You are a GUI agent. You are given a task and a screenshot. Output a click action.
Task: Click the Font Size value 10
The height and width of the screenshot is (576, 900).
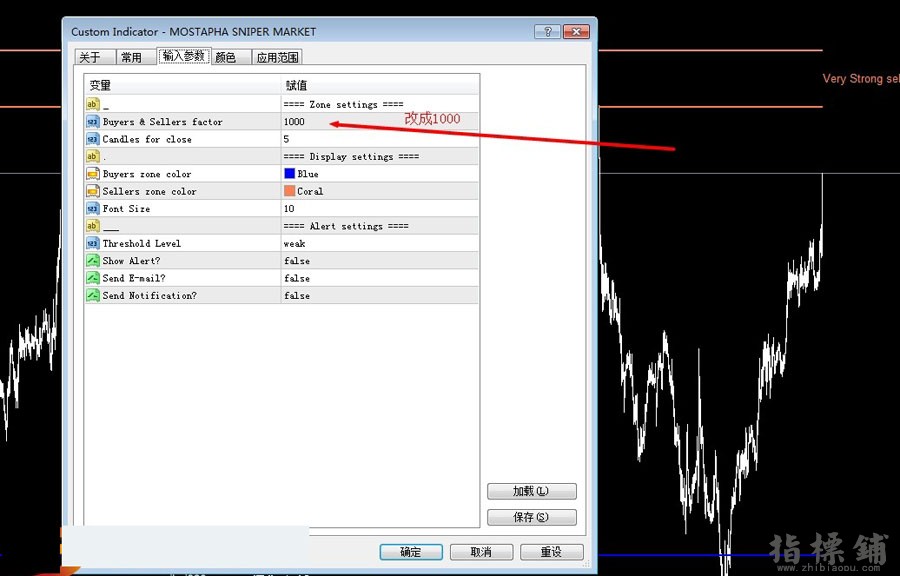pyautogui.click(x=289, y=208)
